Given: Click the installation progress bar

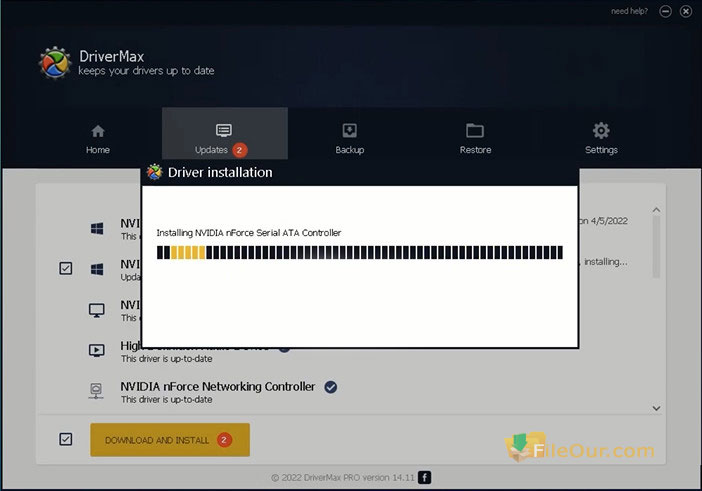Looking at the screenshot, I should (360, 252).
